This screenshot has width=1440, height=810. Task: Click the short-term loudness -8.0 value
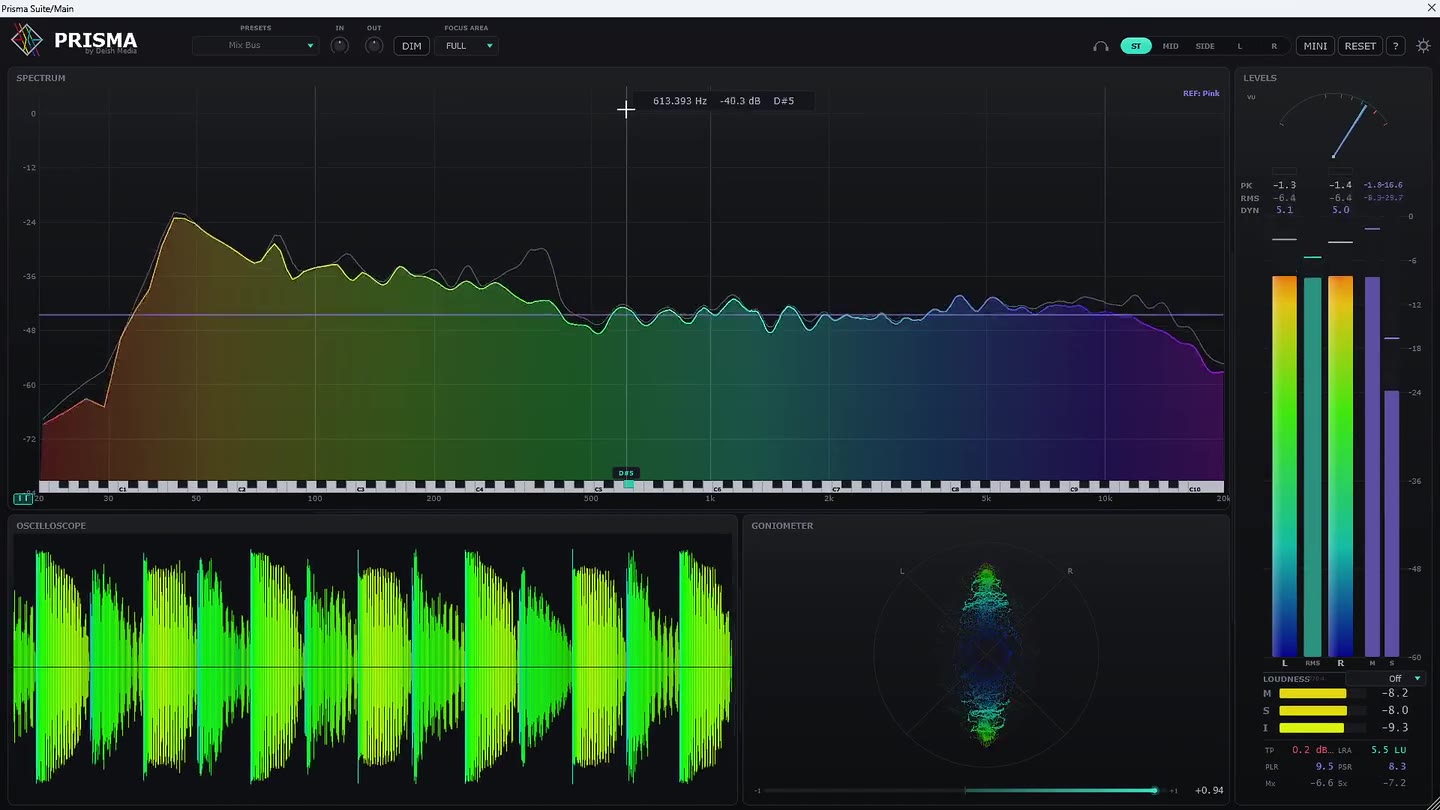pos(1394,710)
